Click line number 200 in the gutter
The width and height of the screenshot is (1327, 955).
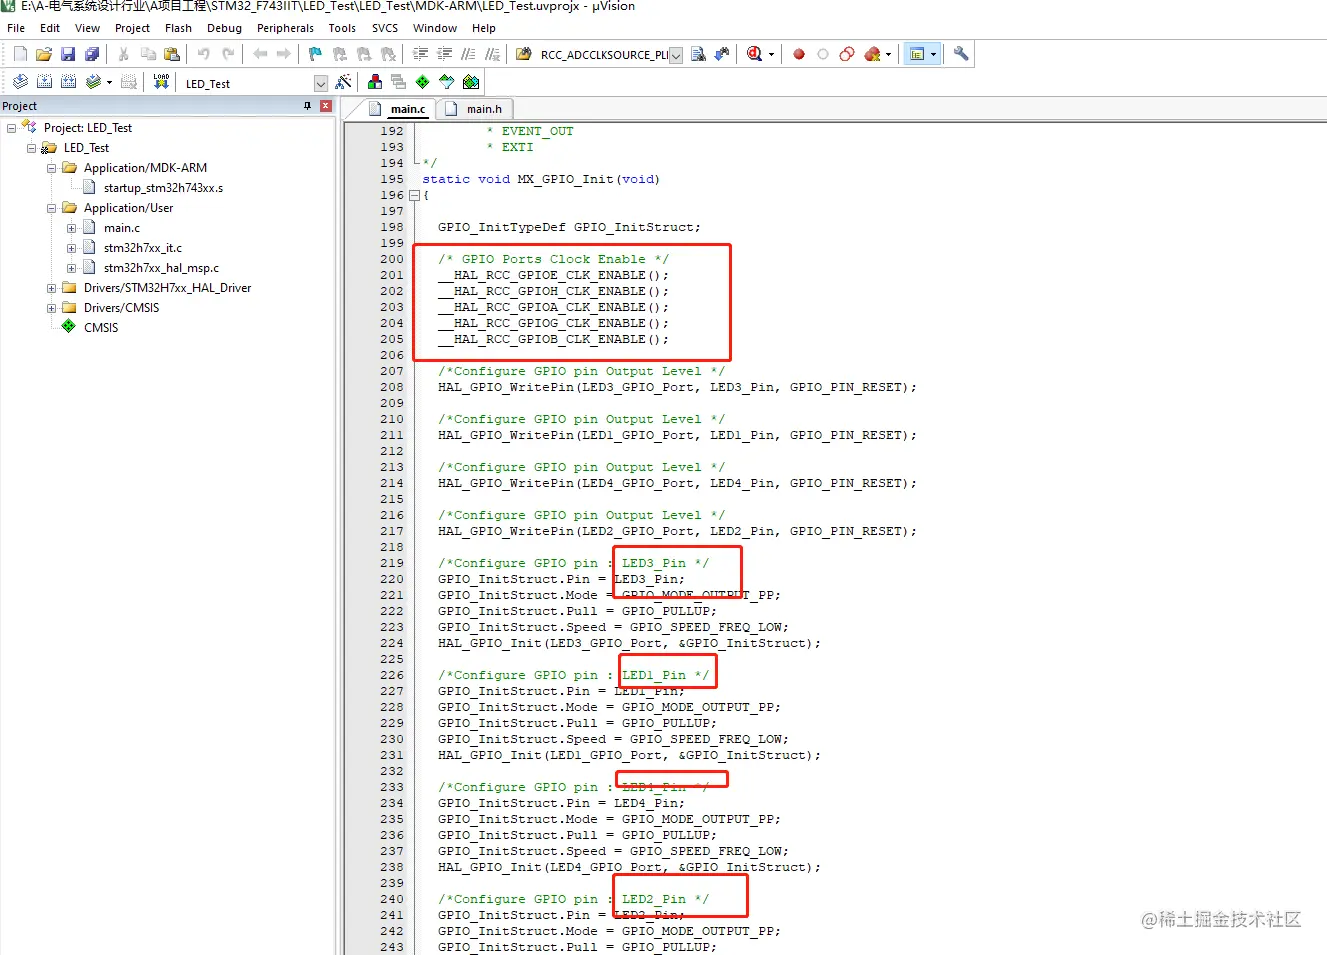pos(392,259)
